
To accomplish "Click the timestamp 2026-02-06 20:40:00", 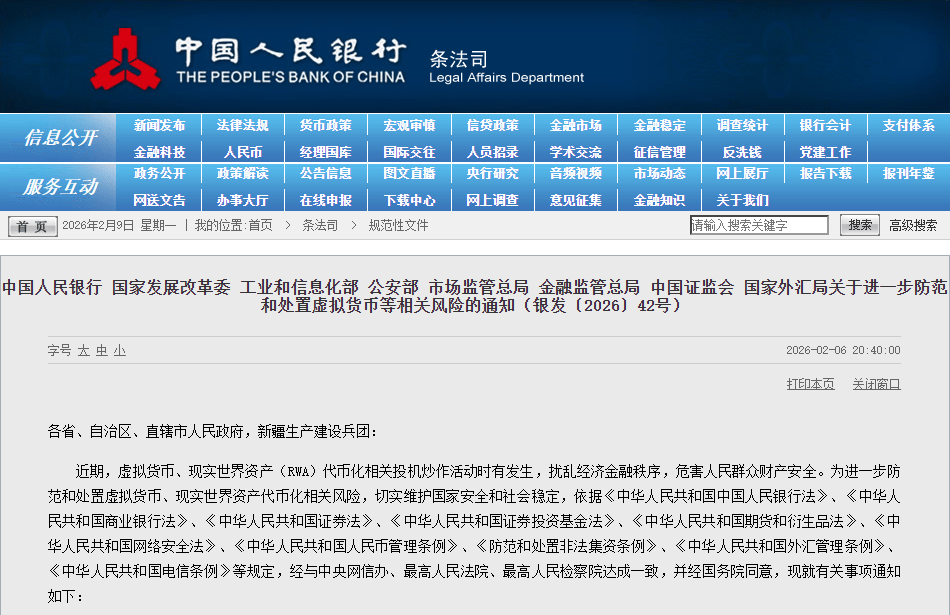I will tap(843, 350).
